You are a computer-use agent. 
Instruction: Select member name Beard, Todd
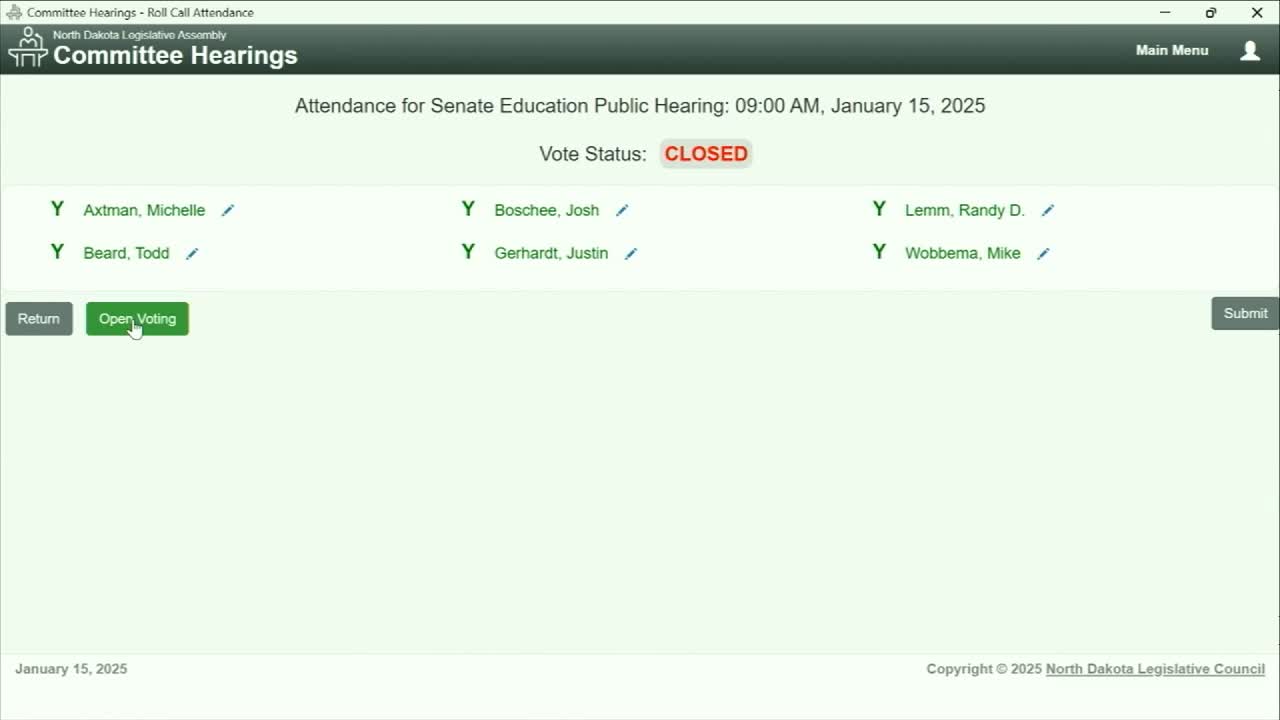pos(126,253)
